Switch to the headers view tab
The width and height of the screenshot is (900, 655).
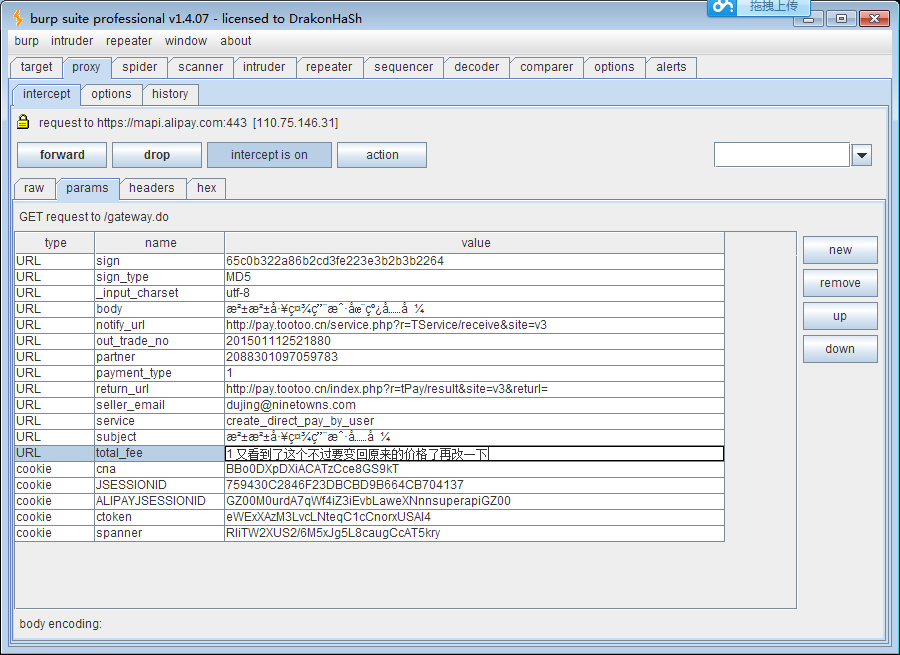pos(152,188)
